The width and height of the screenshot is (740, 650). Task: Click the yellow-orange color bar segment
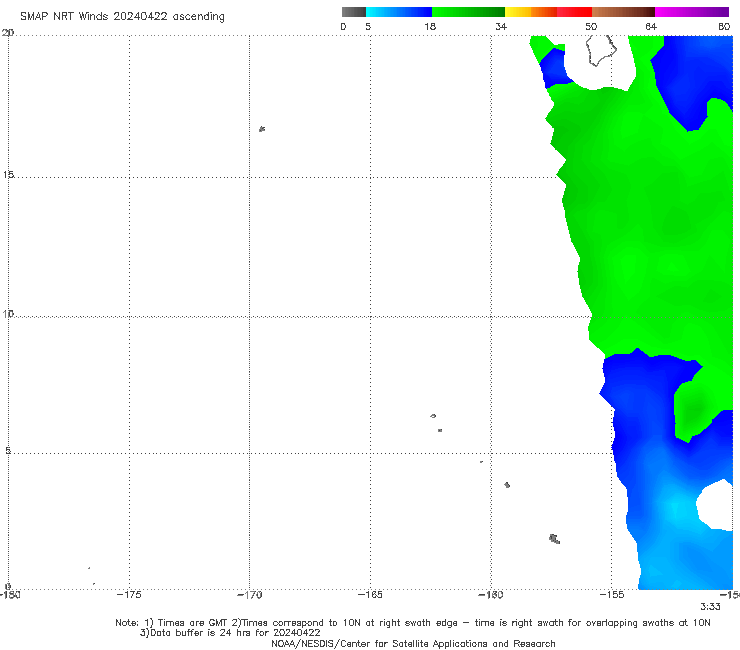click(x=531, y=12)
